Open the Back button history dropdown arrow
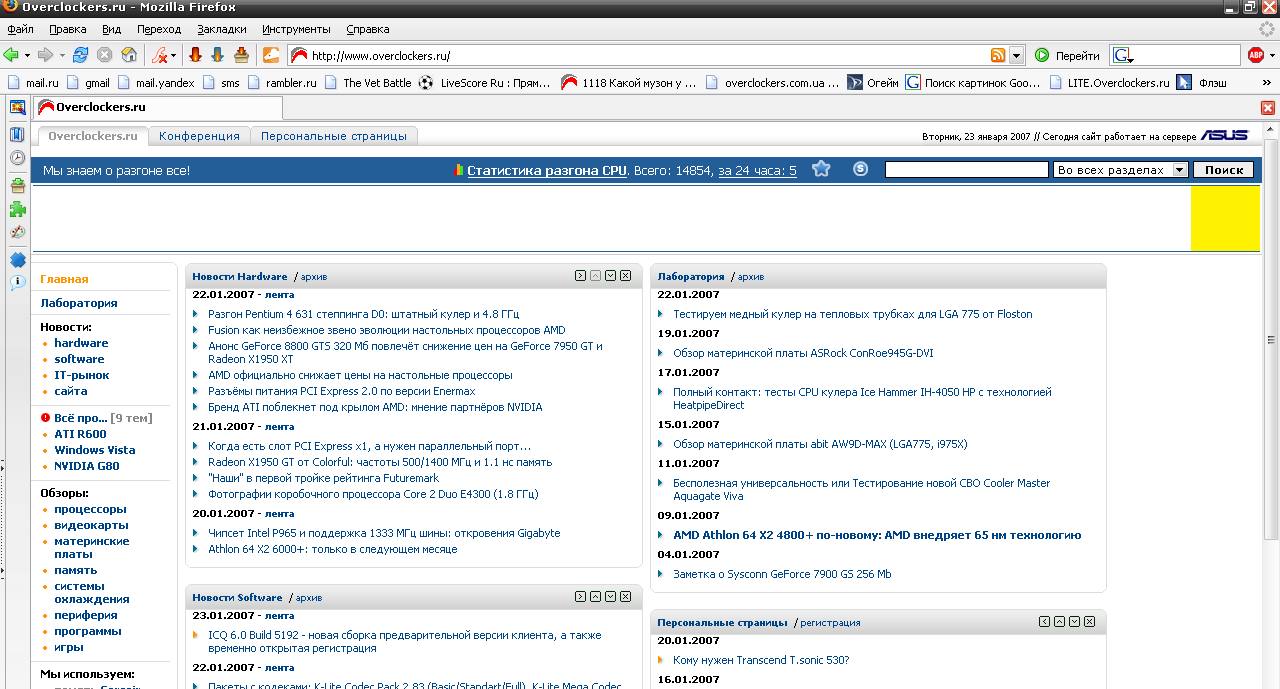The image size is (1280, 689). 26,56
